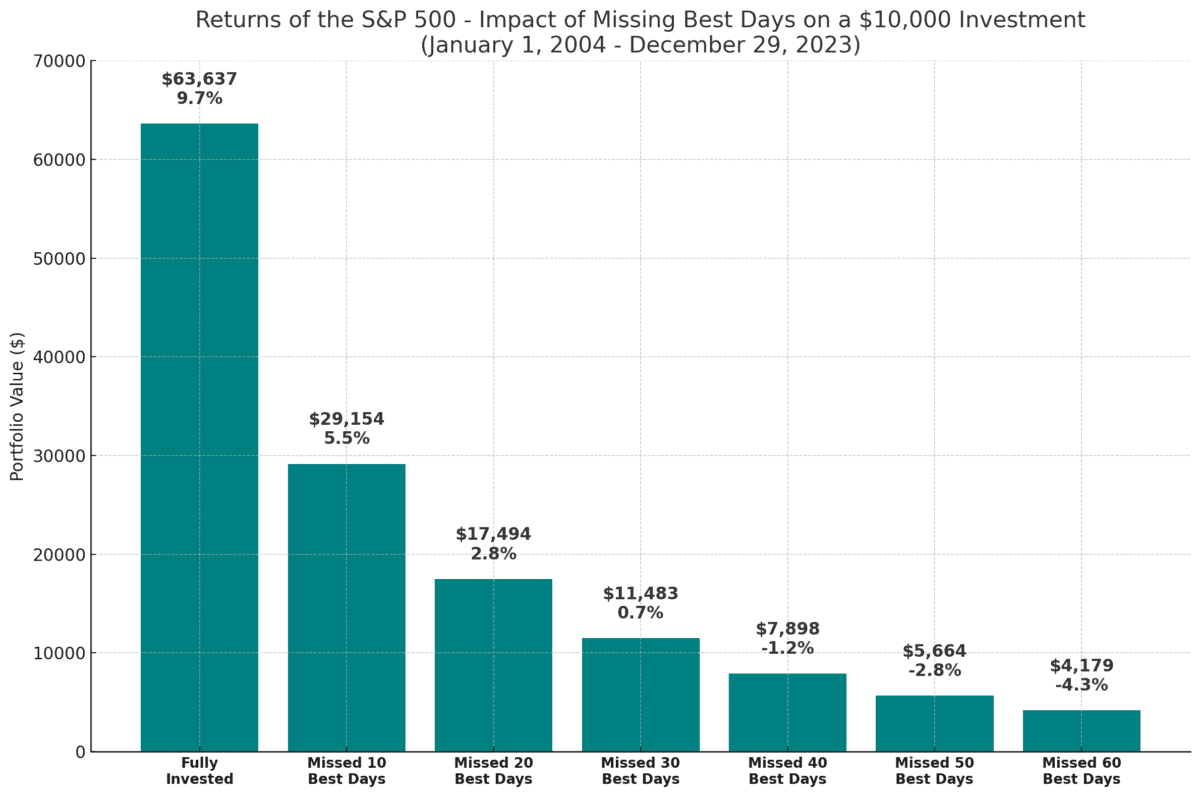The height and width of the screenshot is (797, 1200).
Task: Select the Missed 30 Best Days bar
Action: (x=640, y=694)
